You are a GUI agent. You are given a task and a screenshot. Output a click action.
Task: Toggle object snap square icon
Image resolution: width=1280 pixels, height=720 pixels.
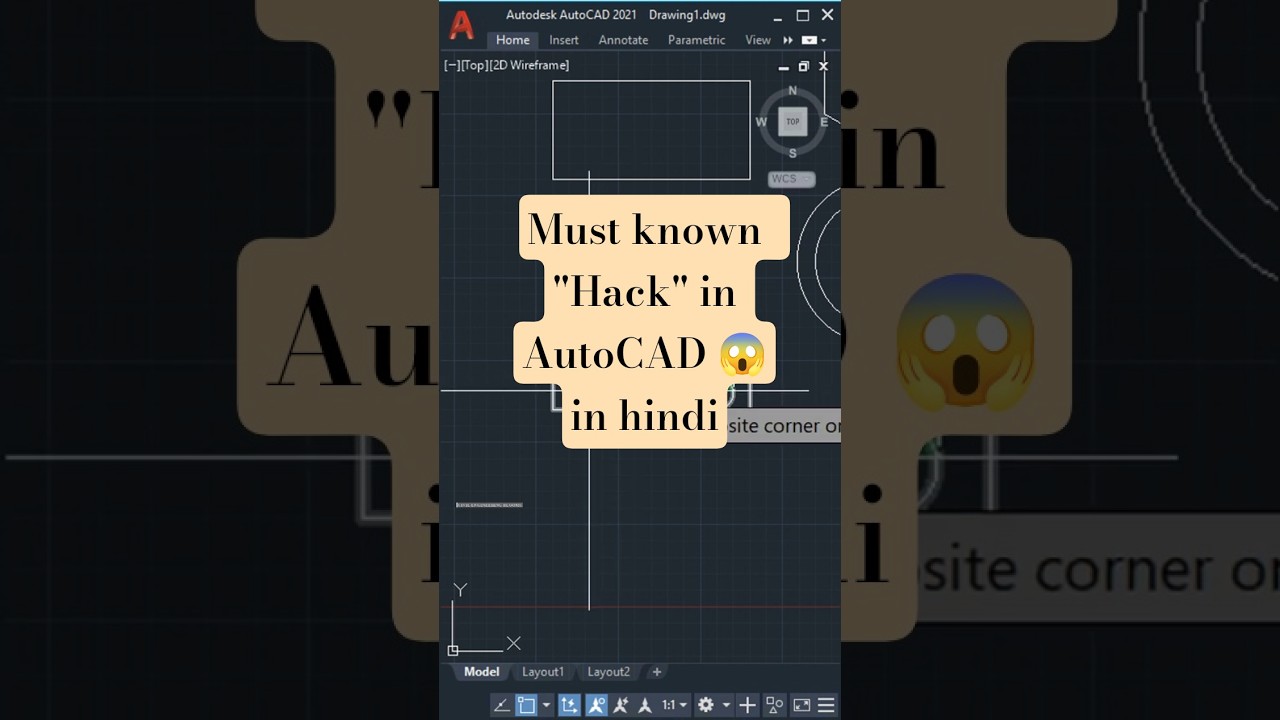tap(527, 705)
